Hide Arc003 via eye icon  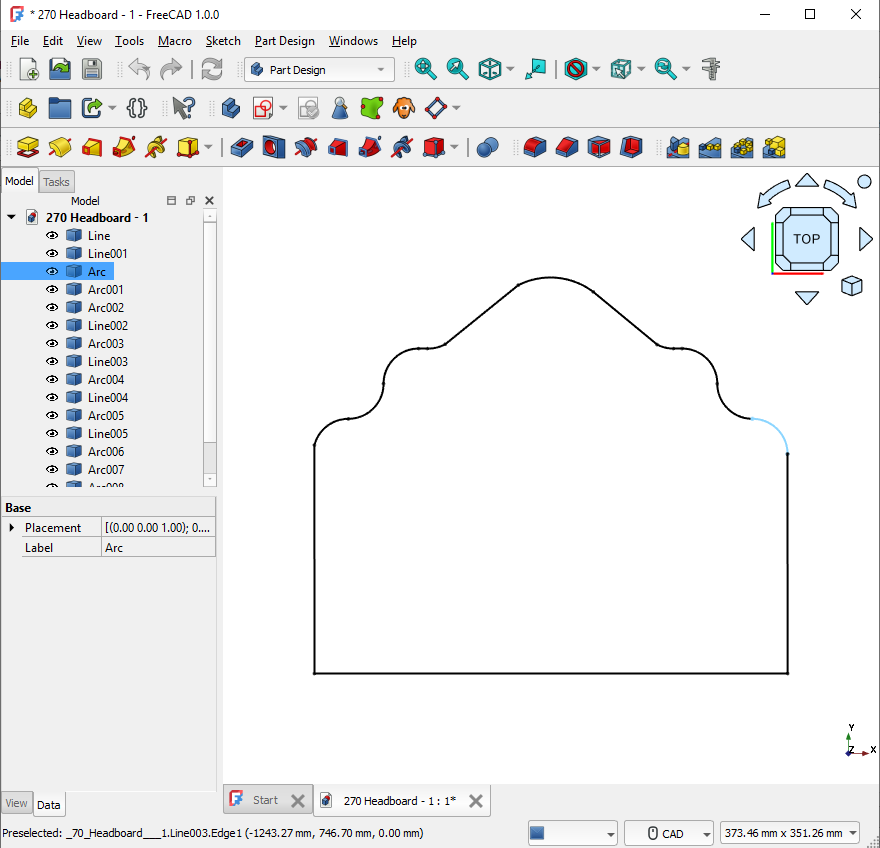point(52,343)
